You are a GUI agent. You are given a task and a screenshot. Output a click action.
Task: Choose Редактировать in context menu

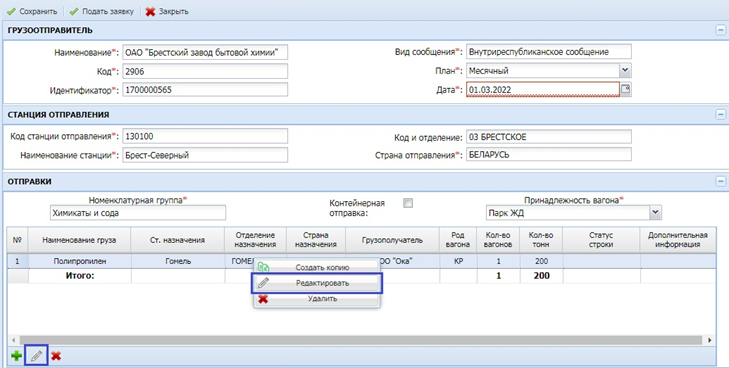click(317, 283)
